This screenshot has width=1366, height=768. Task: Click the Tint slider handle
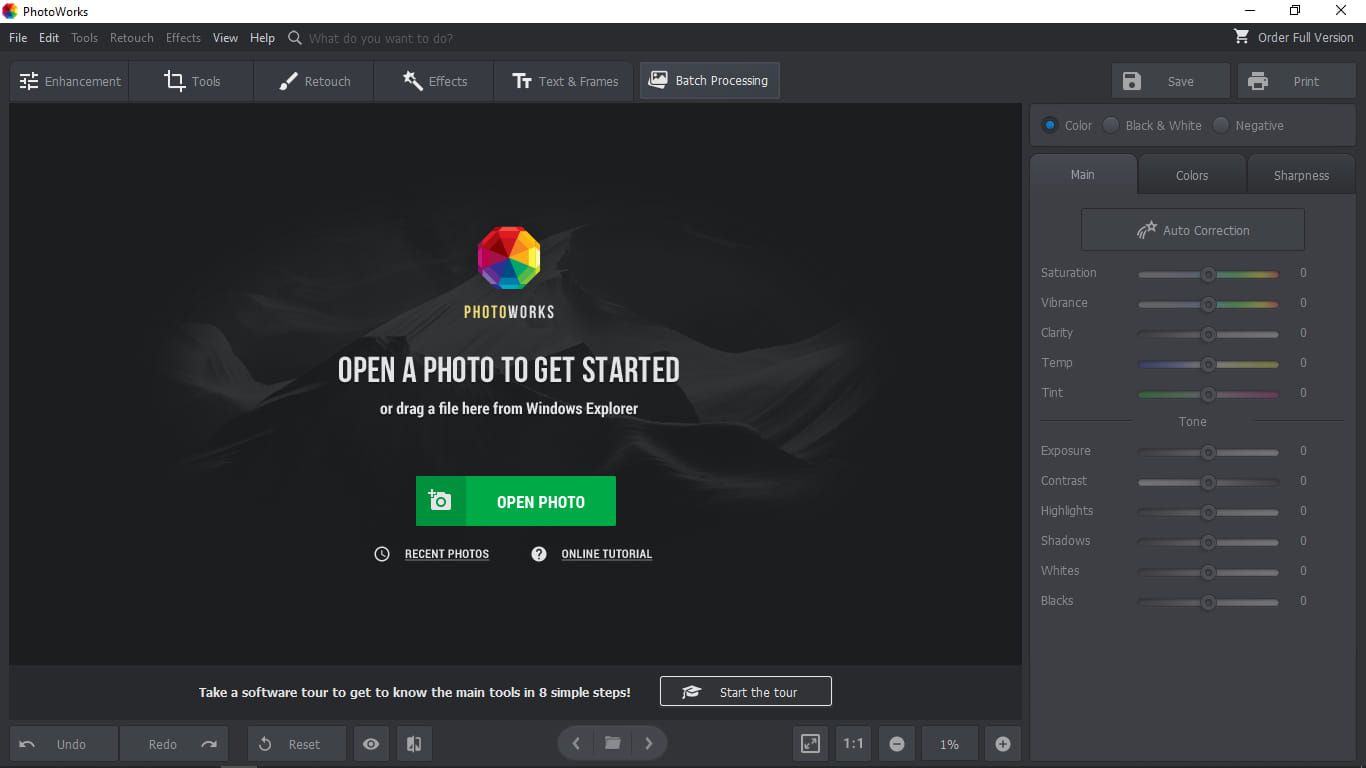pyautogui.click(x=1208, y=394)
